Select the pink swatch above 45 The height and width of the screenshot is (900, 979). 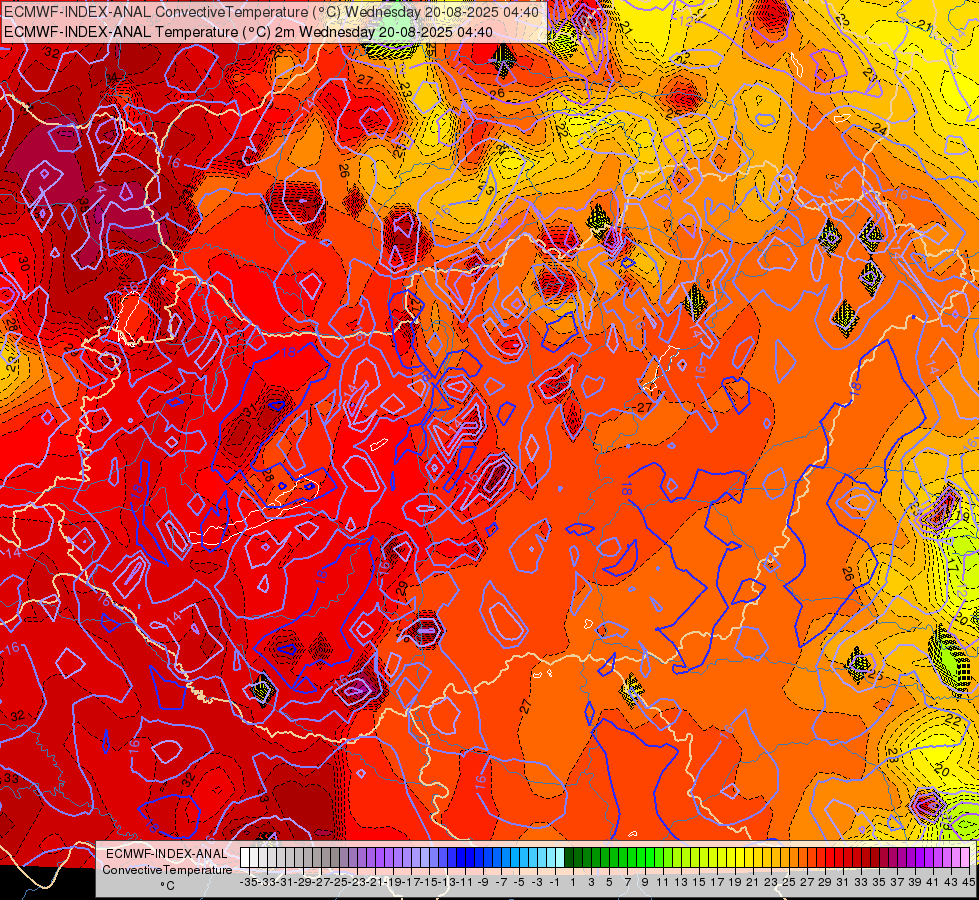click(x=965, y=858)
